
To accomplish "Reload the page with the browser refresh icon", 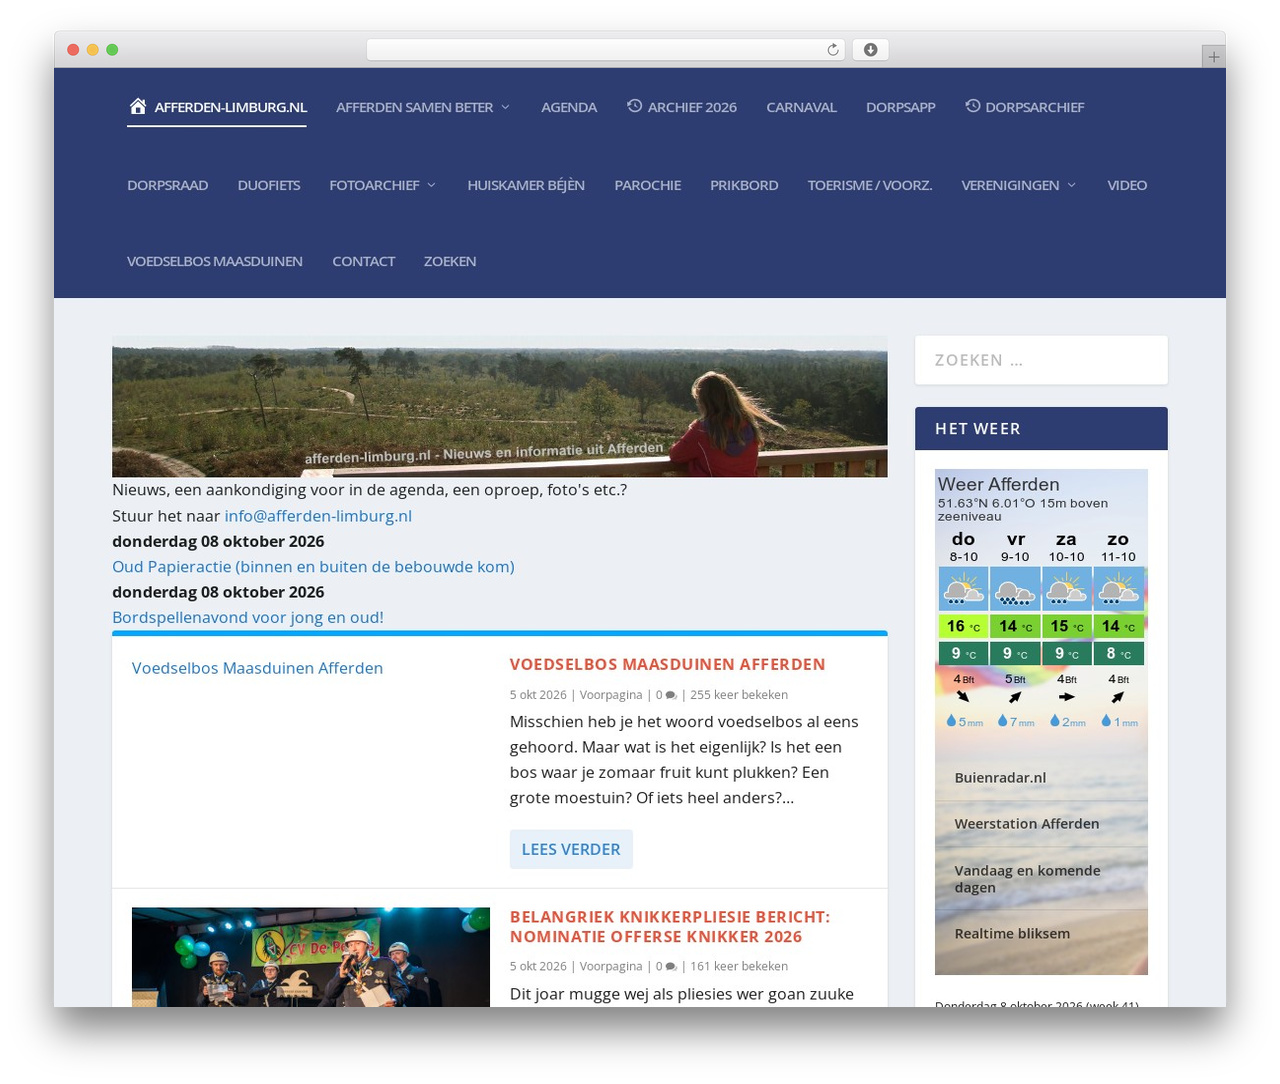I will click(x=832, y=50).
